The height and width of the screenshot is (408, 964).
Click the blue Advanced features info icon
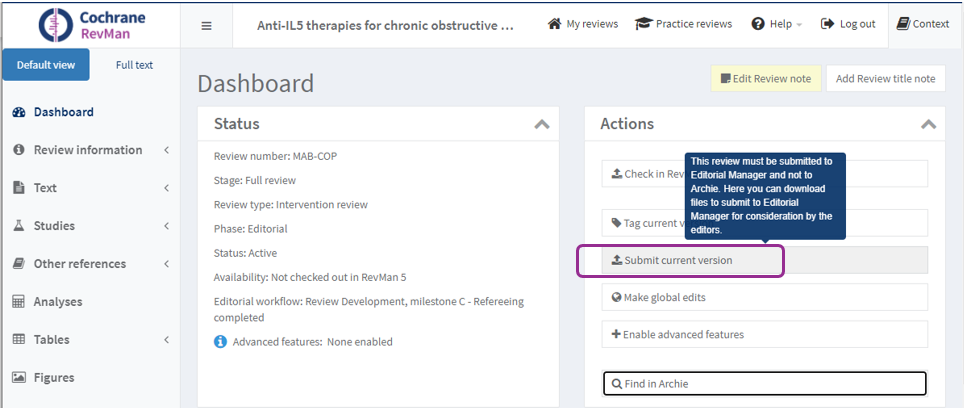click(221, 342)
